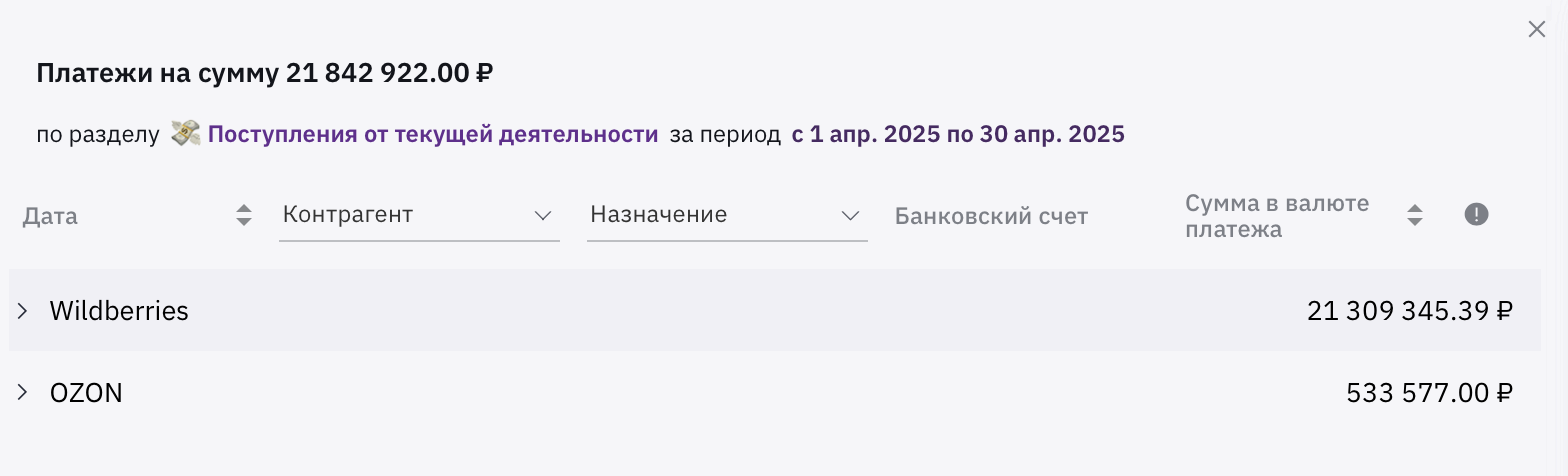Viewport: 1568px width, 476px height.
Task: Click the Дата column header
Action: (x=50, y=216)
